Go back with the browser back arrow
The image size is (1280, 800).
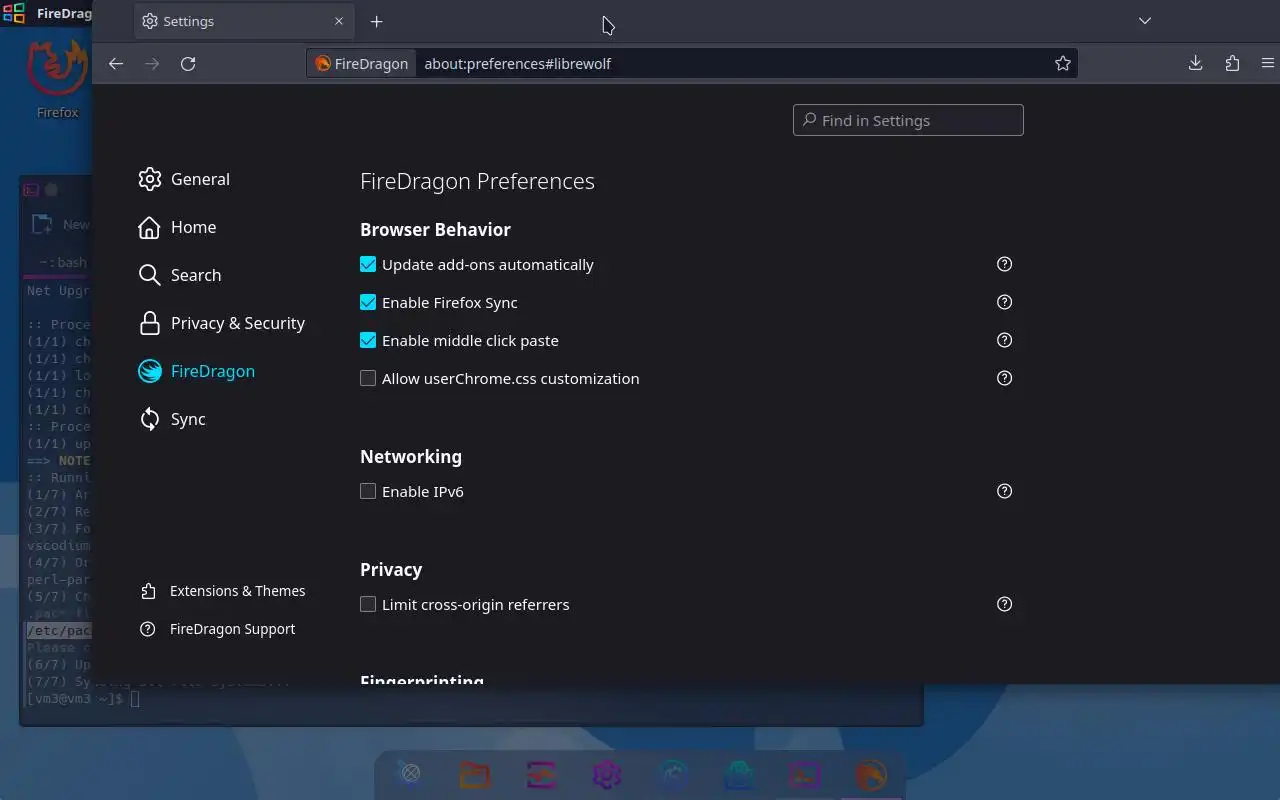pos(116,63)
